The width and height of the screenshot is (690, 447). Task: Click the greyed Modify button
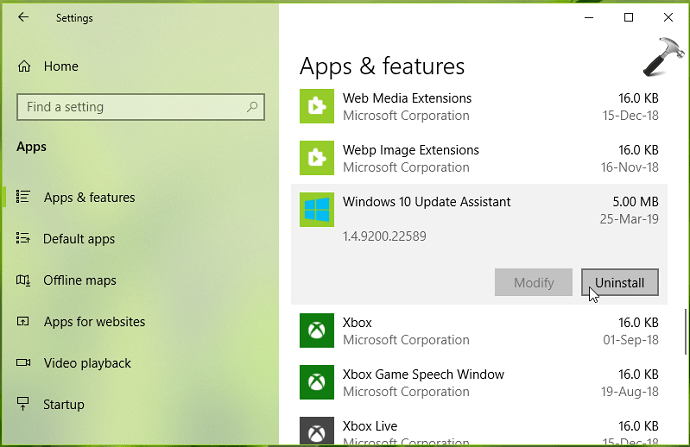(533, 282)
